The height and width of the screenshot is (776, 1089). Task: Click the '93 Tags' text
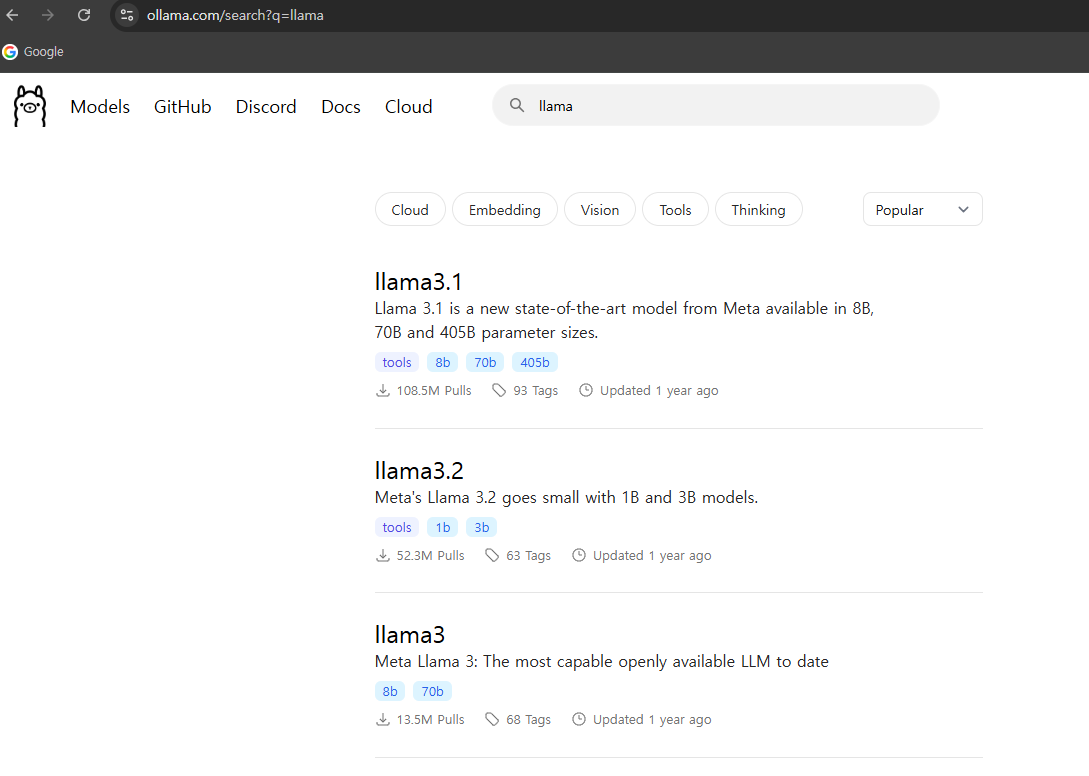click(535, 390)
